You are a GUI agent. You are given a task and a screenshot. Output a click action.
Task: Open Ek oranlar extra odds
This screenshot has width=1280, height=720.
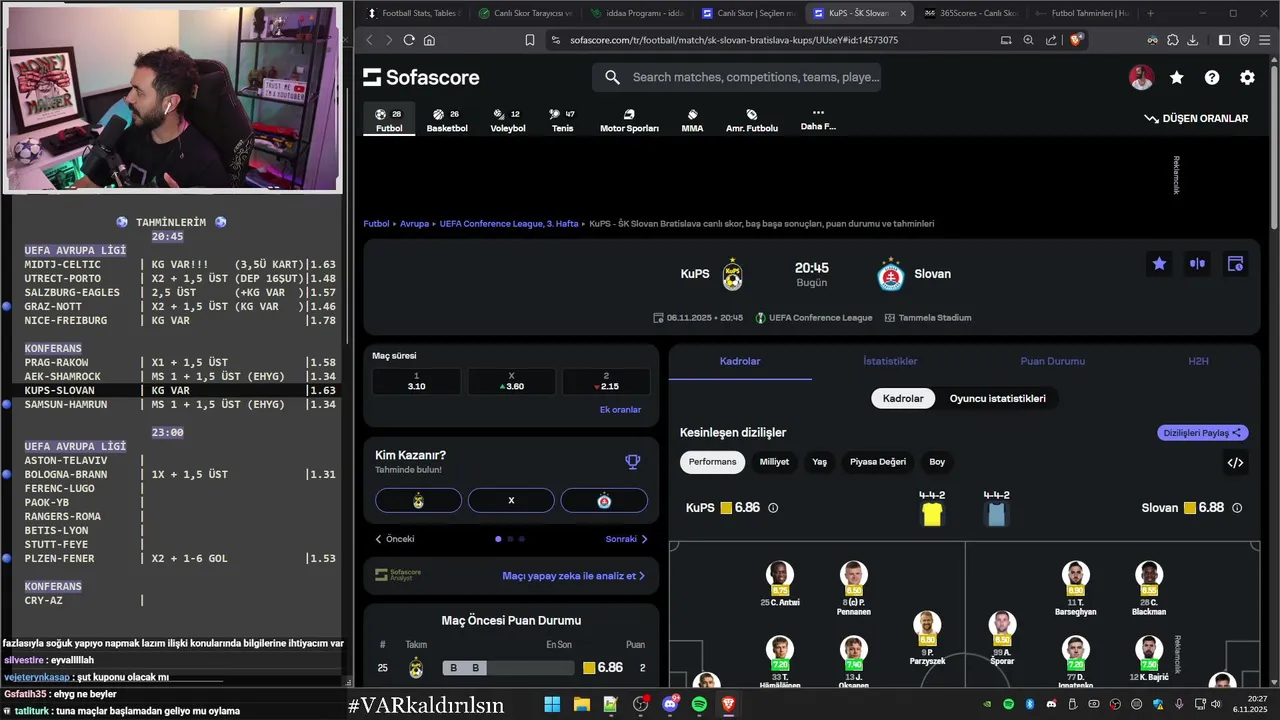pos(620,409)
